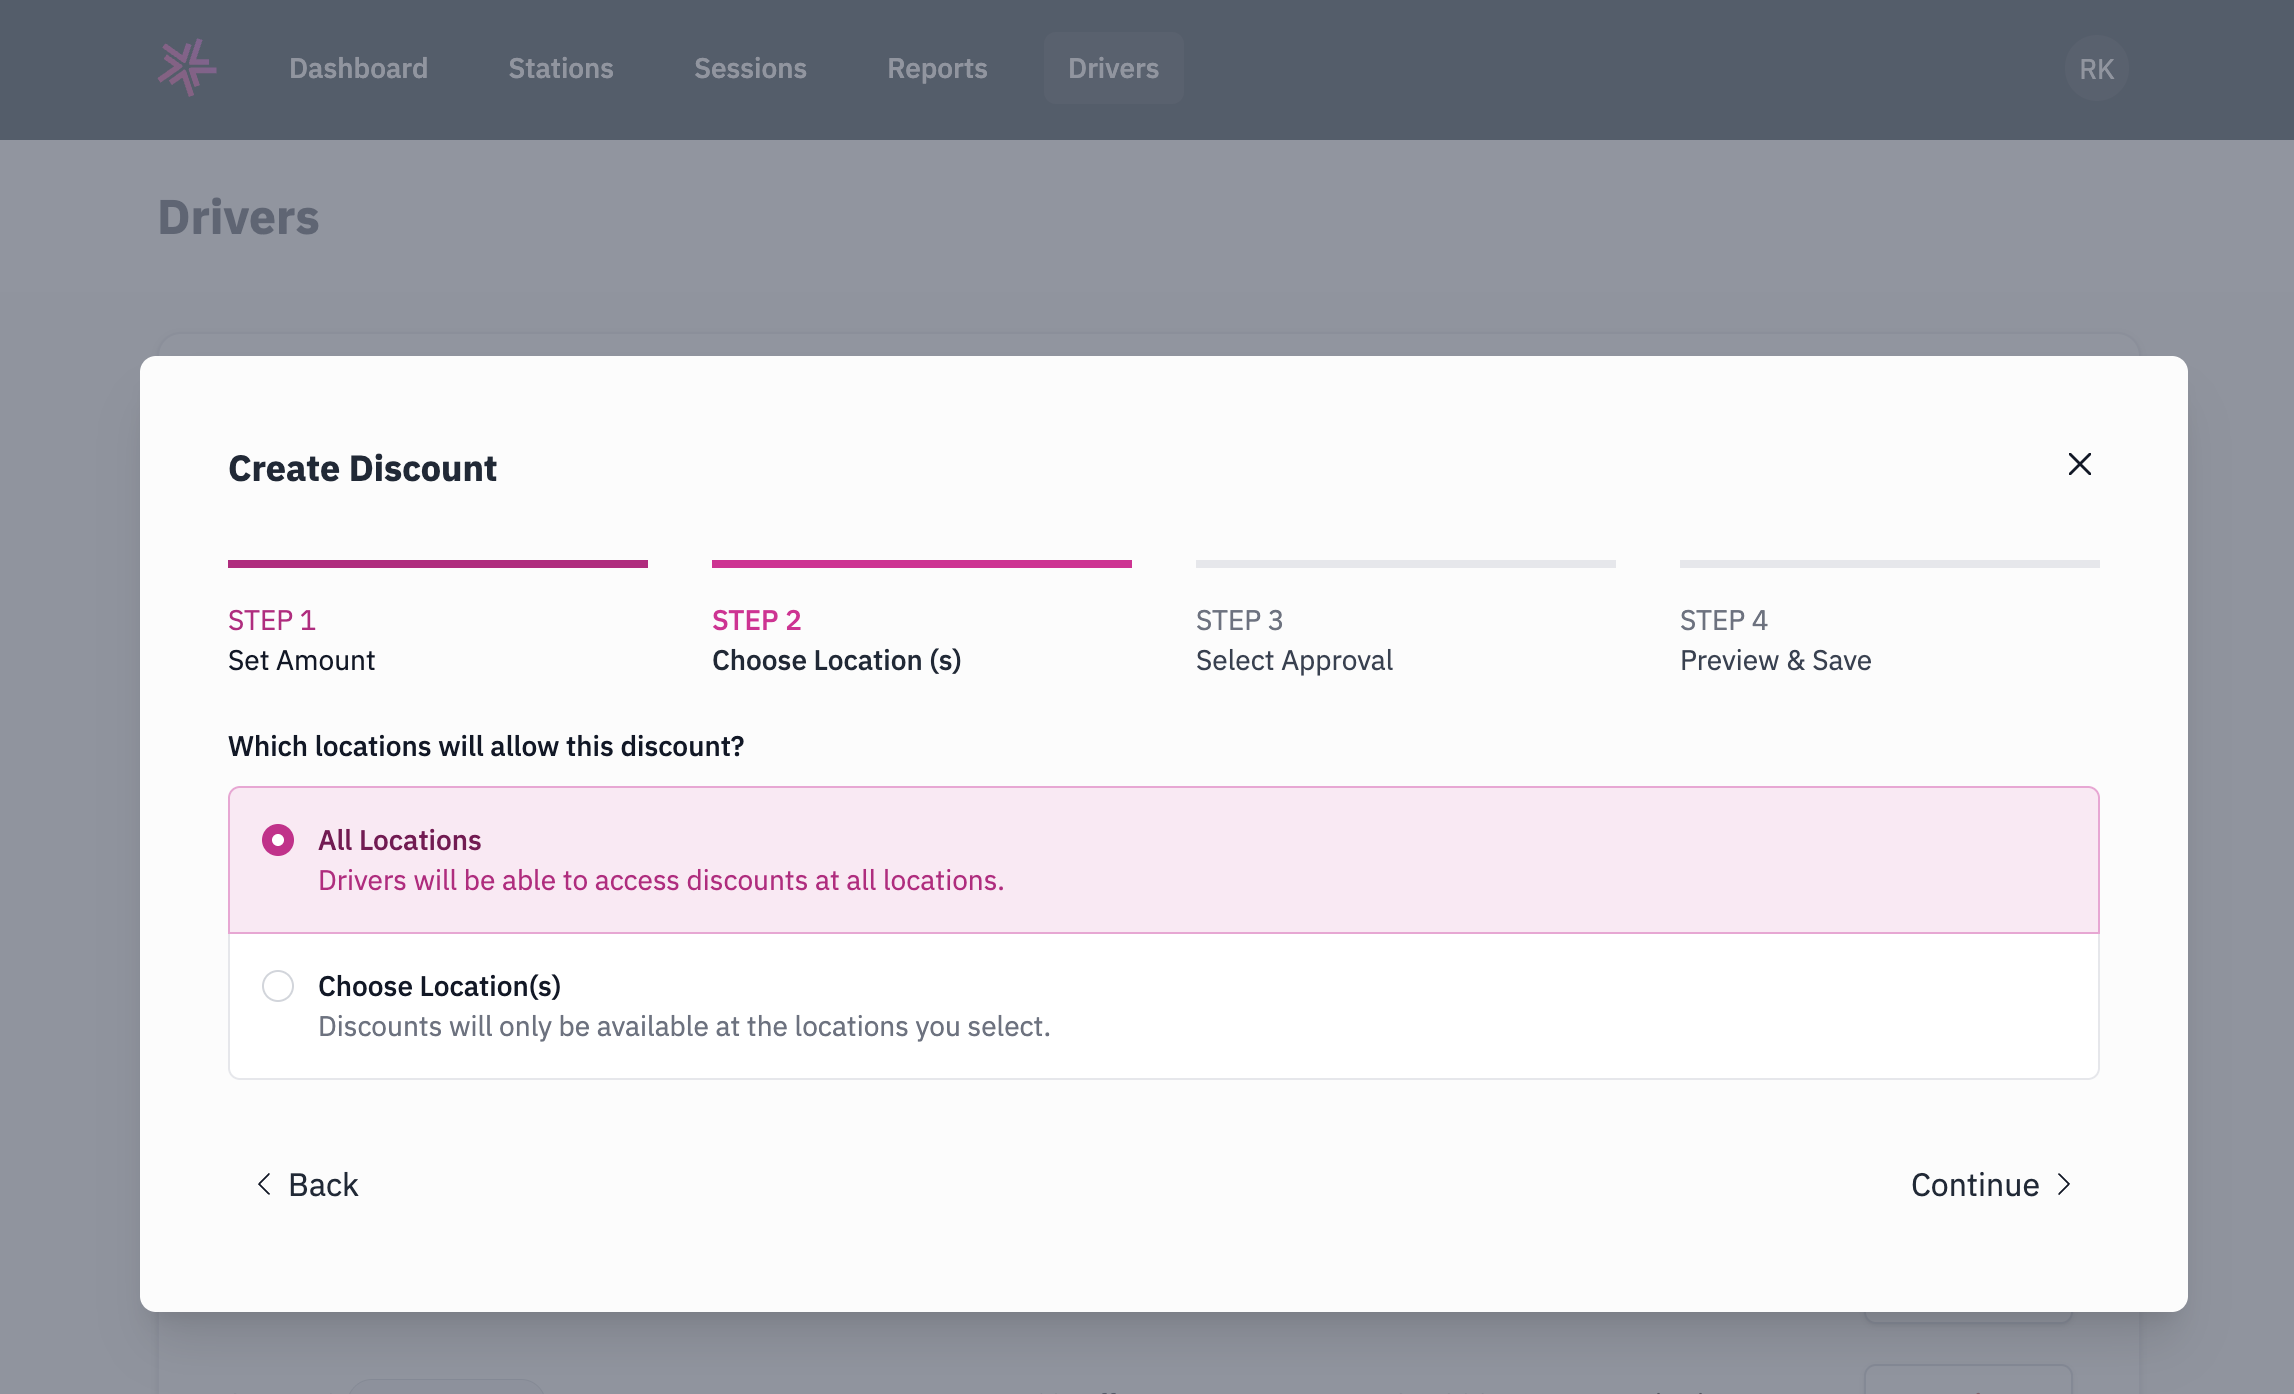This screenshot has height=1394, width=2294.
Task: Jump to Step 4 Preview & Save
Action: (x=1890, y=619)
